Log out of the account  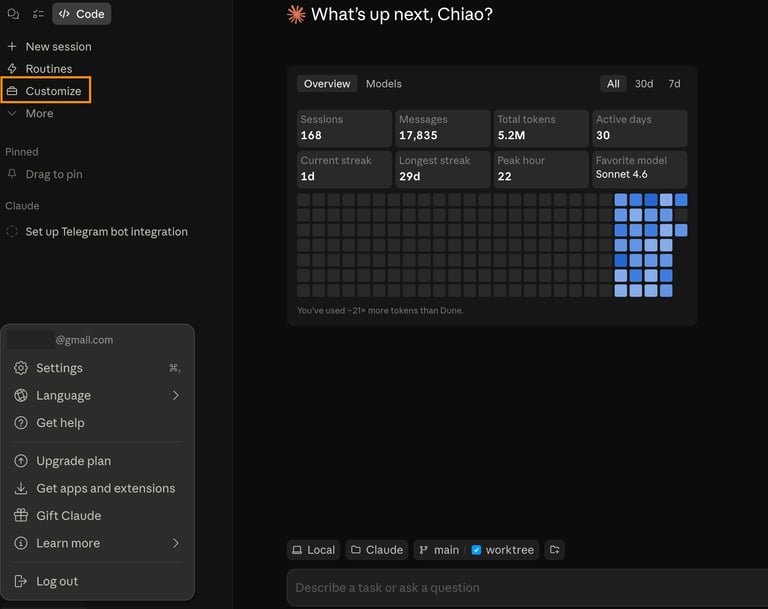click(x=56, y=581)
